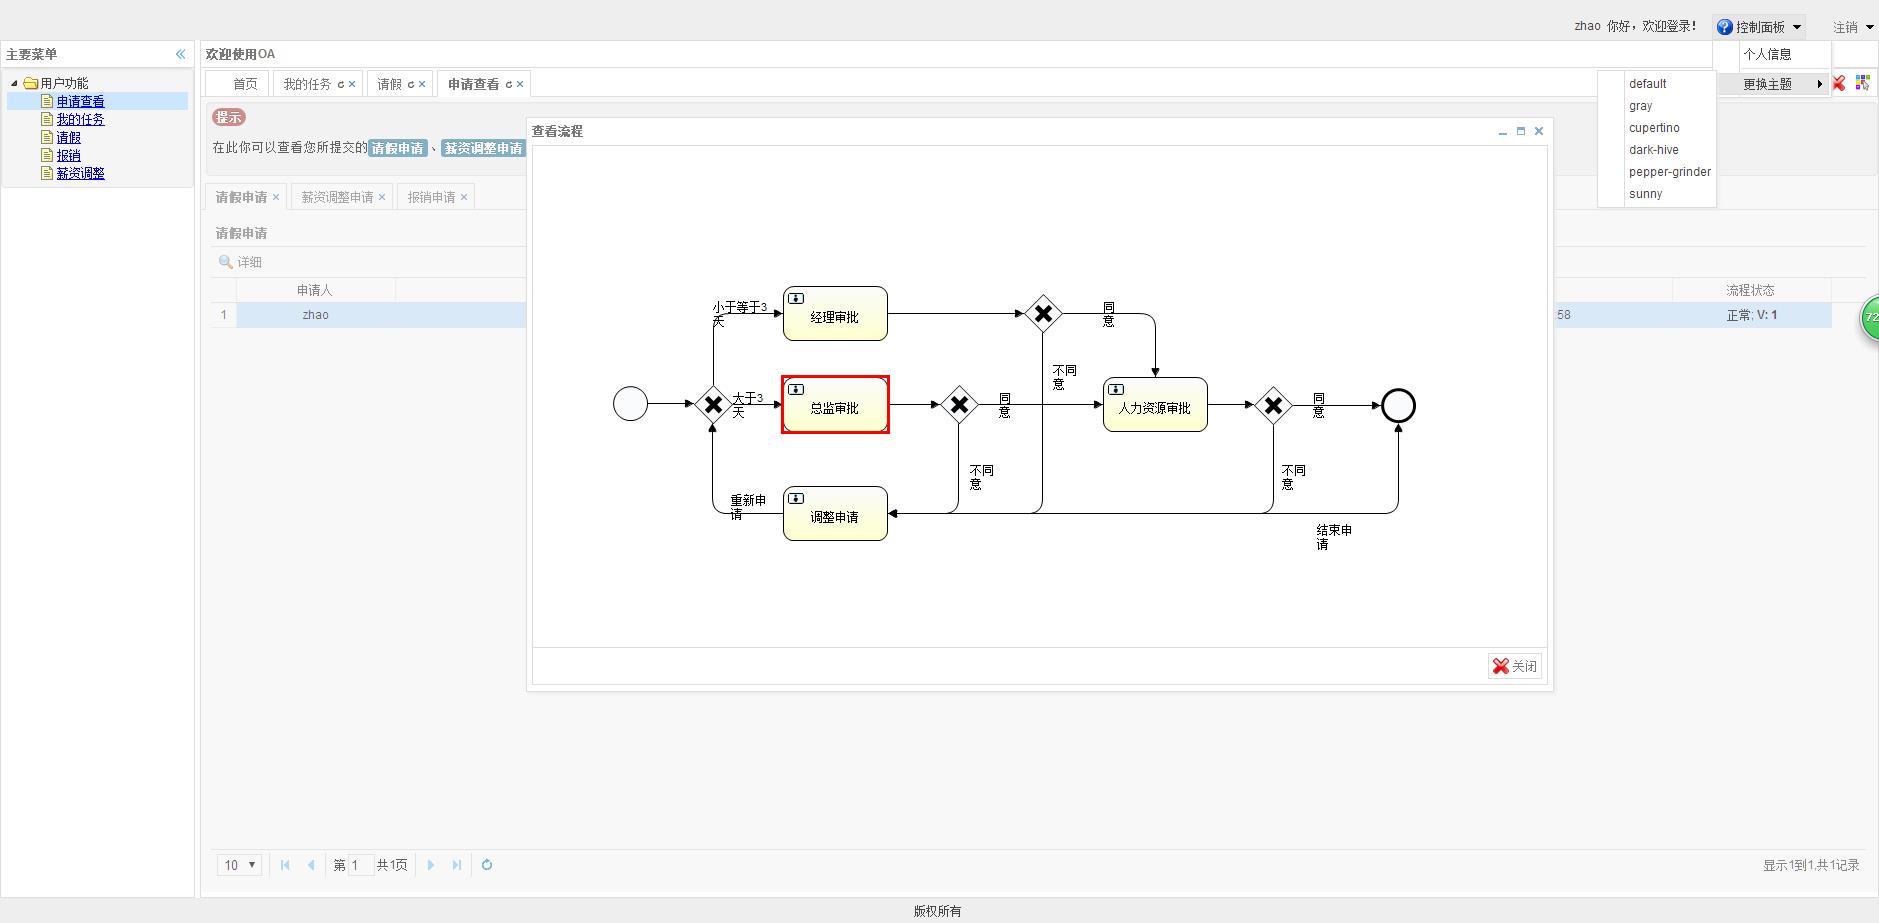Switch to the 报销申请 sub-tab
The width and height of the screenshot is (1879, 923).
tap(431, 197)
